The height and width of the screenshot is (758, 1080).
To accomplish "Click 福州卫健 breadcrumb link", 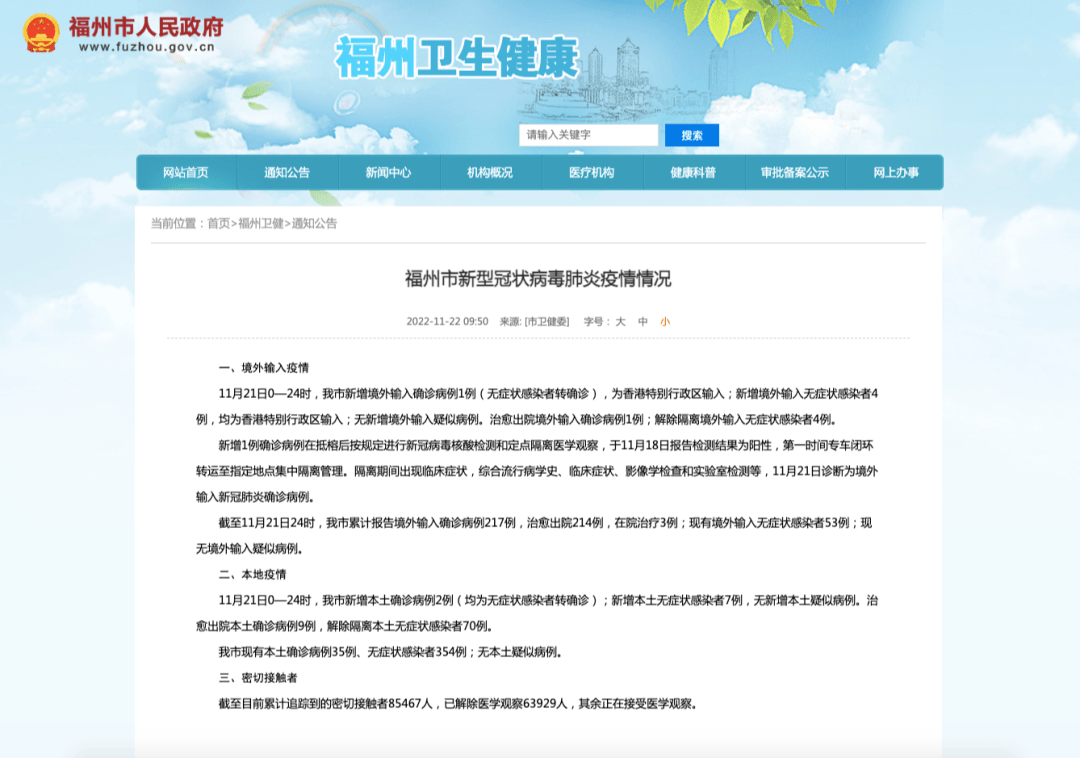I will (260, 223).
